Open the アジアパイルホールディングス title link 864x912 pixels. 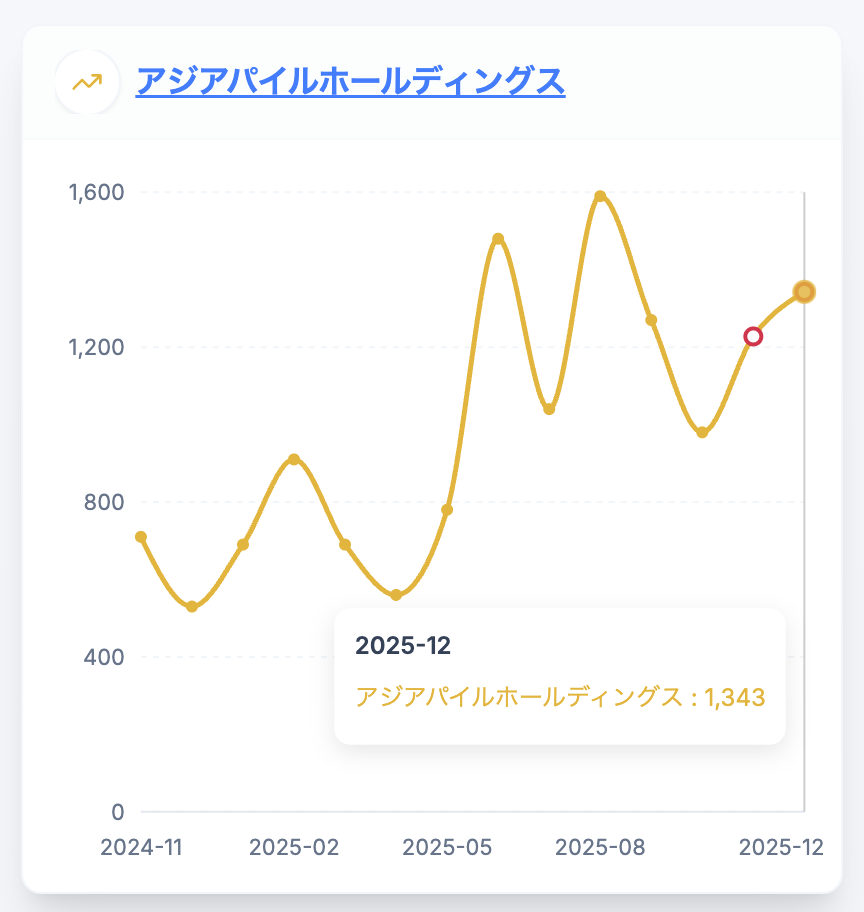[x=350, y=82]
